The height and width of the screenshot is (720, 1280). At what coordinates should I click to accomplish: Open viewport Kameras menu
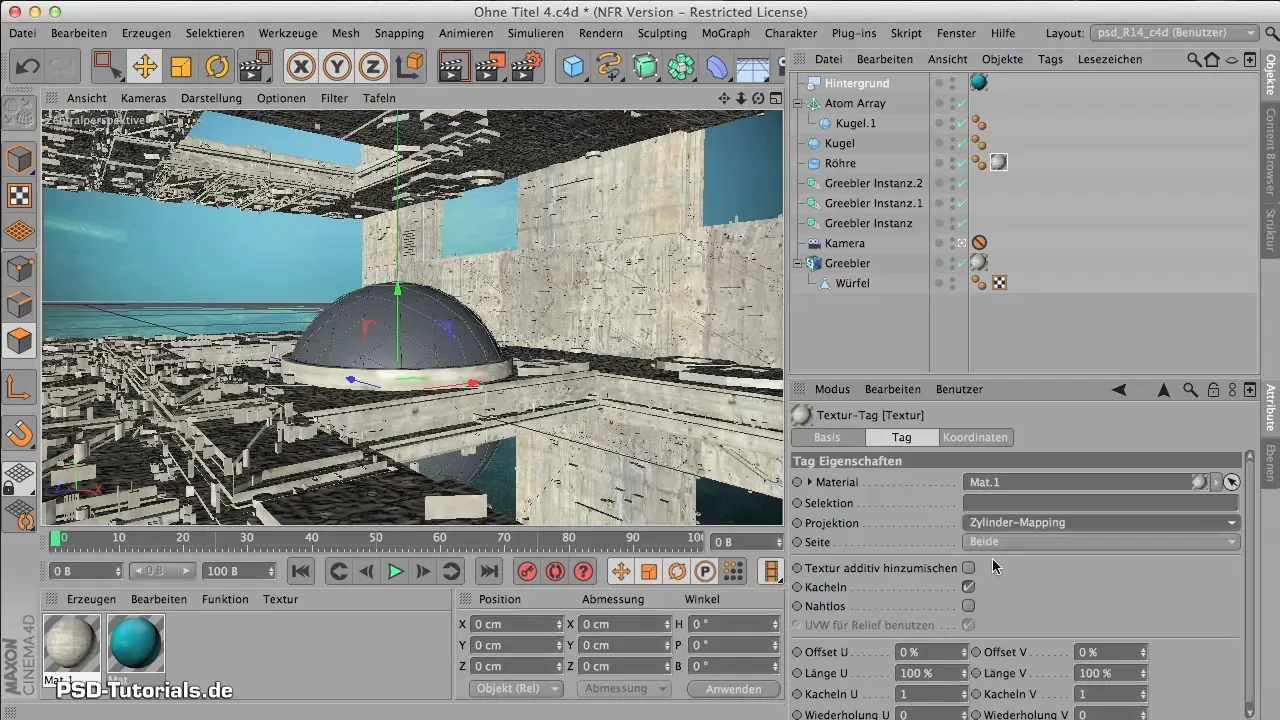coord(143,98)
